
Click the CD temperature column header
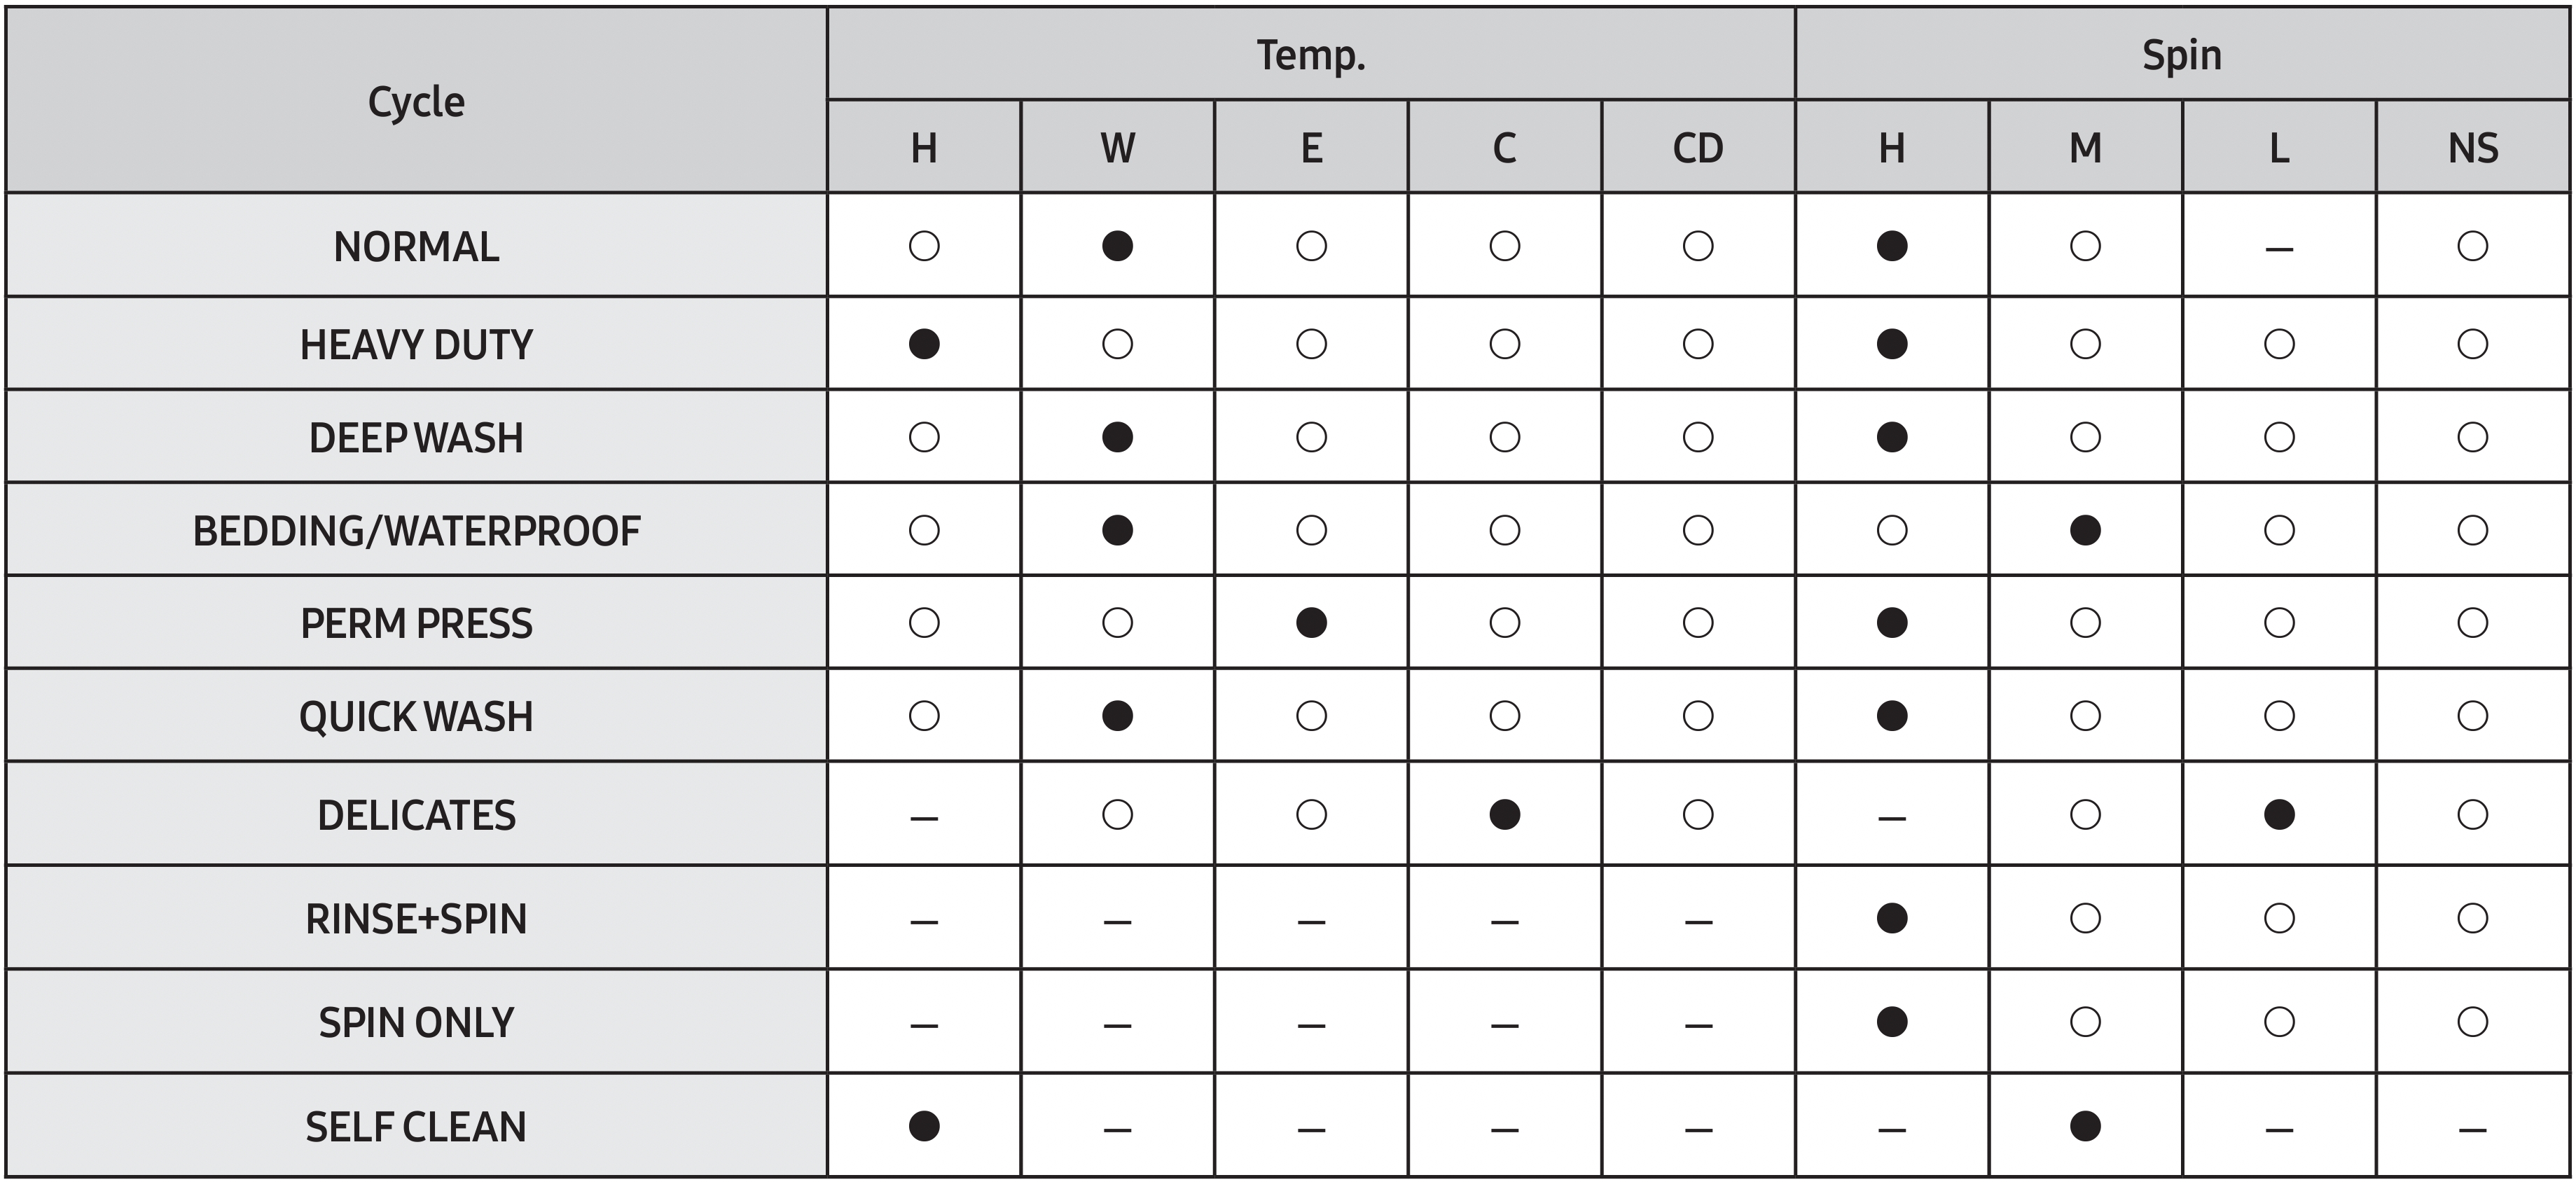[x=1698, y=148]
